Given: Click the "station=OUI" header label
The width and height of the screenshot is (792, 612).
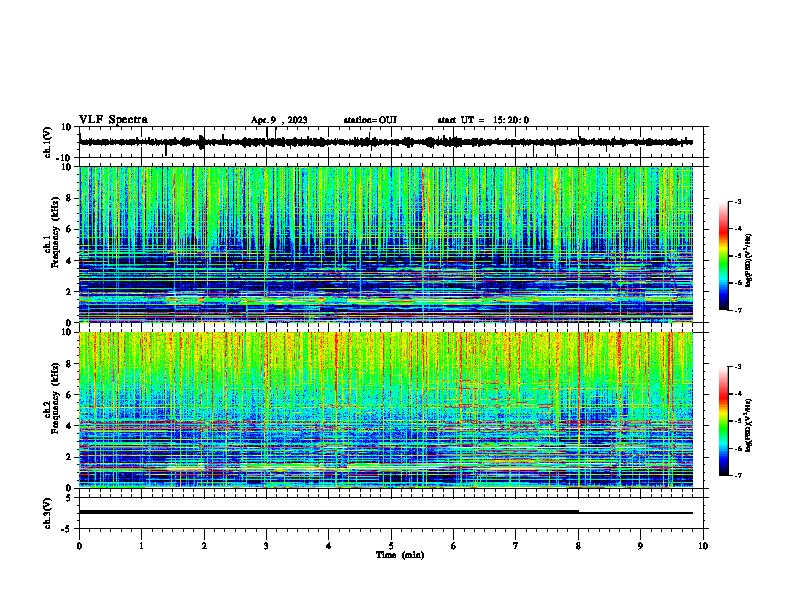Looking at the screenshot, I should point(370,120).
